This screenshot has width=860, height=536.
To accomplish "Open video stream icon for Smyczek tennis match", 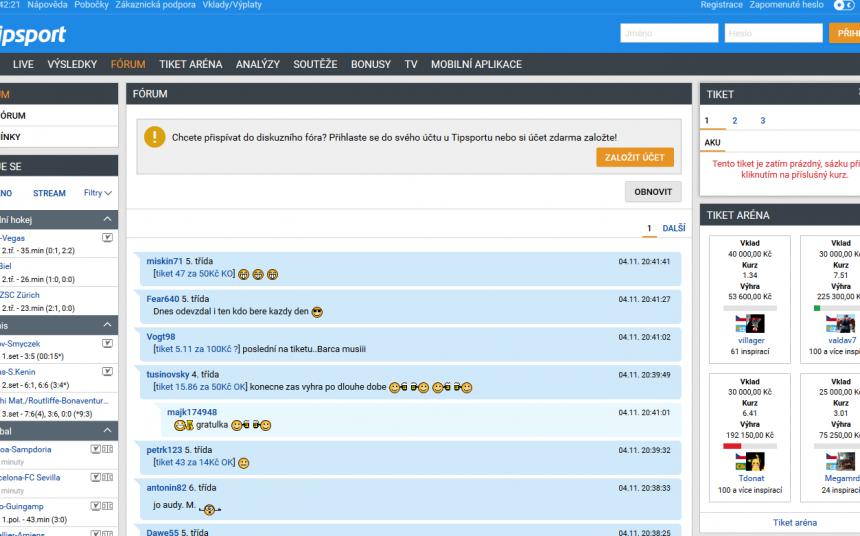I will pos(108,343).
